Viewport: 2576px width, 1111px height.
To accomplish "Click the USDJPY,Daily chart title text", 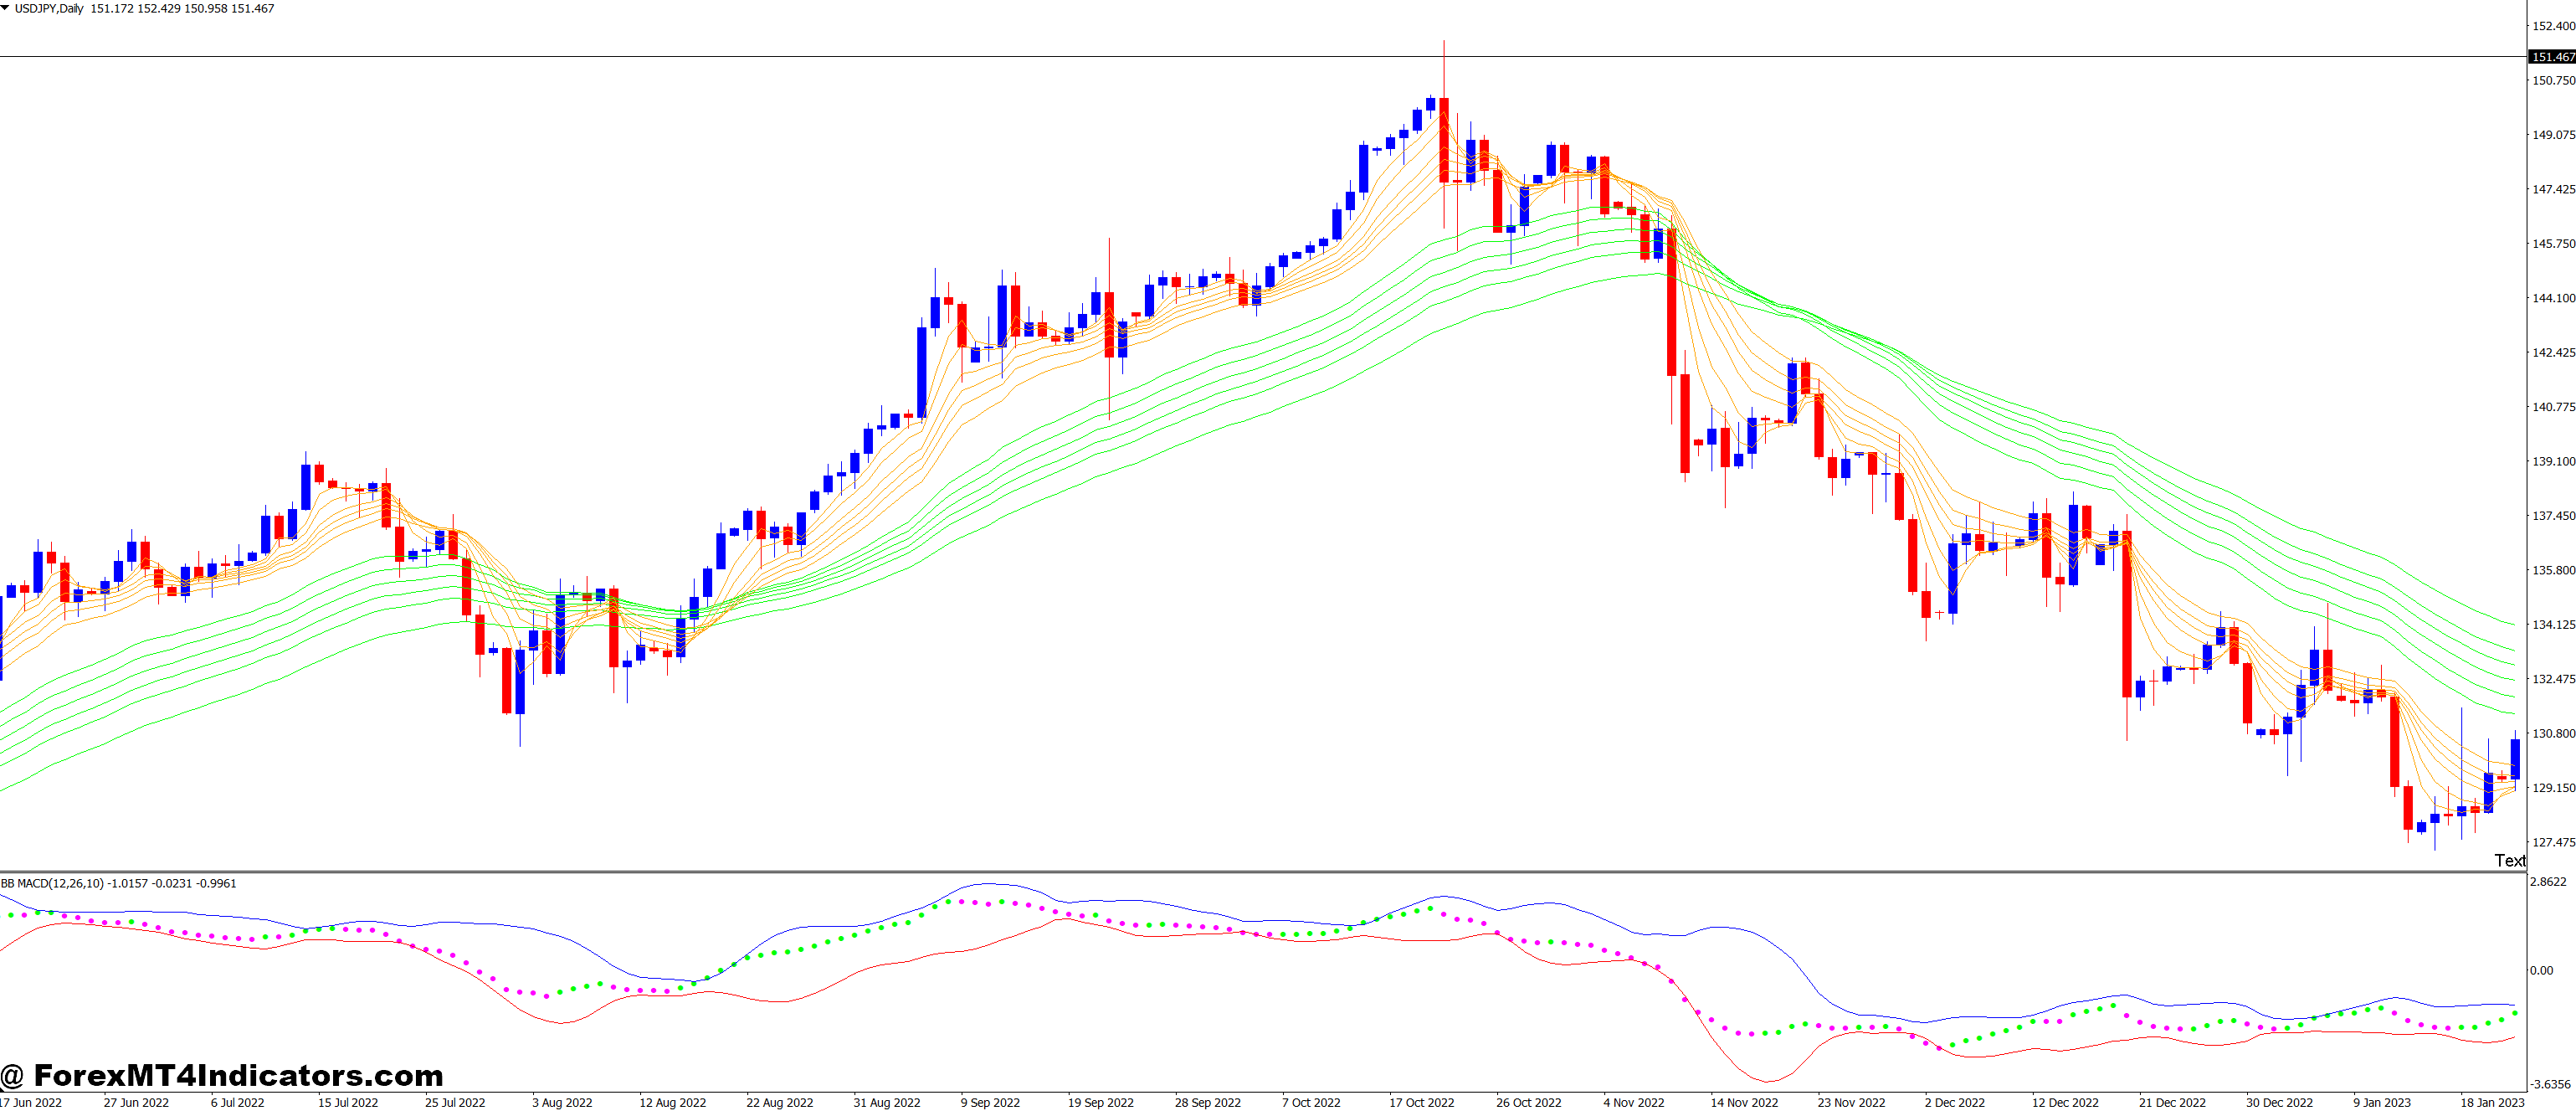I will click(48, 8).
